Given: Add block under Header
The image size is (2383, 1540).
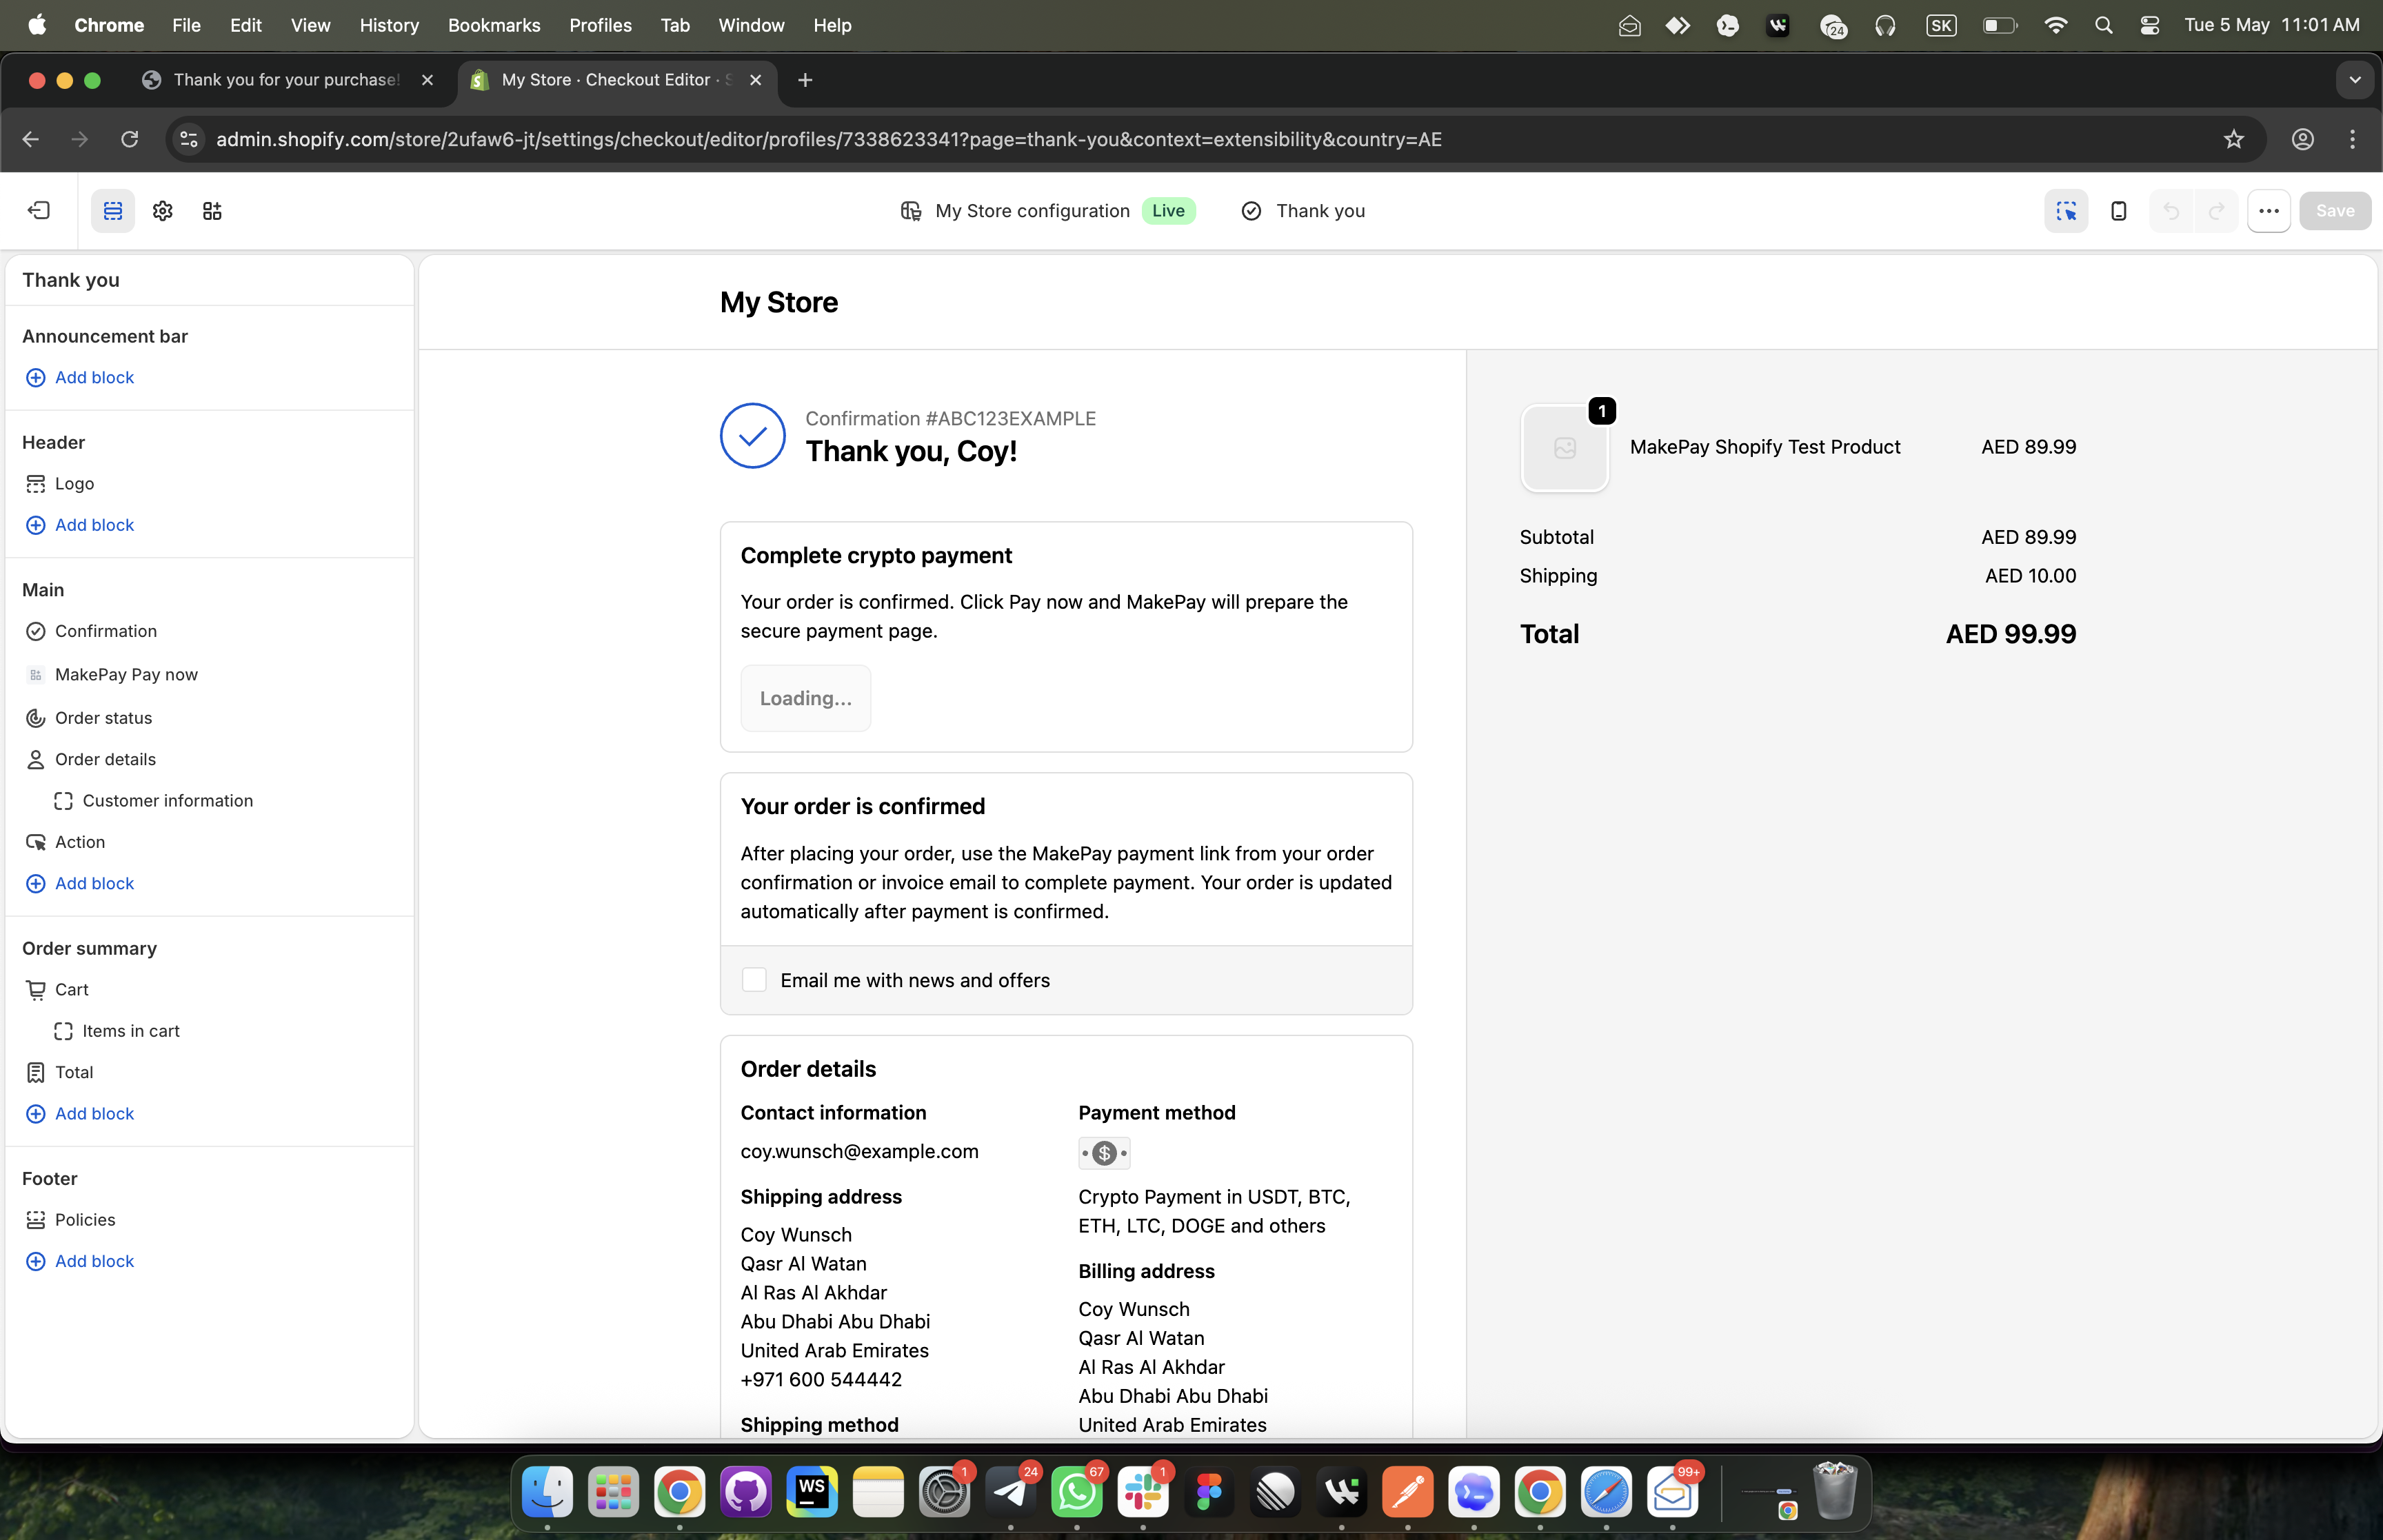Looking at the screenshot, I should [x=80, y=525].
